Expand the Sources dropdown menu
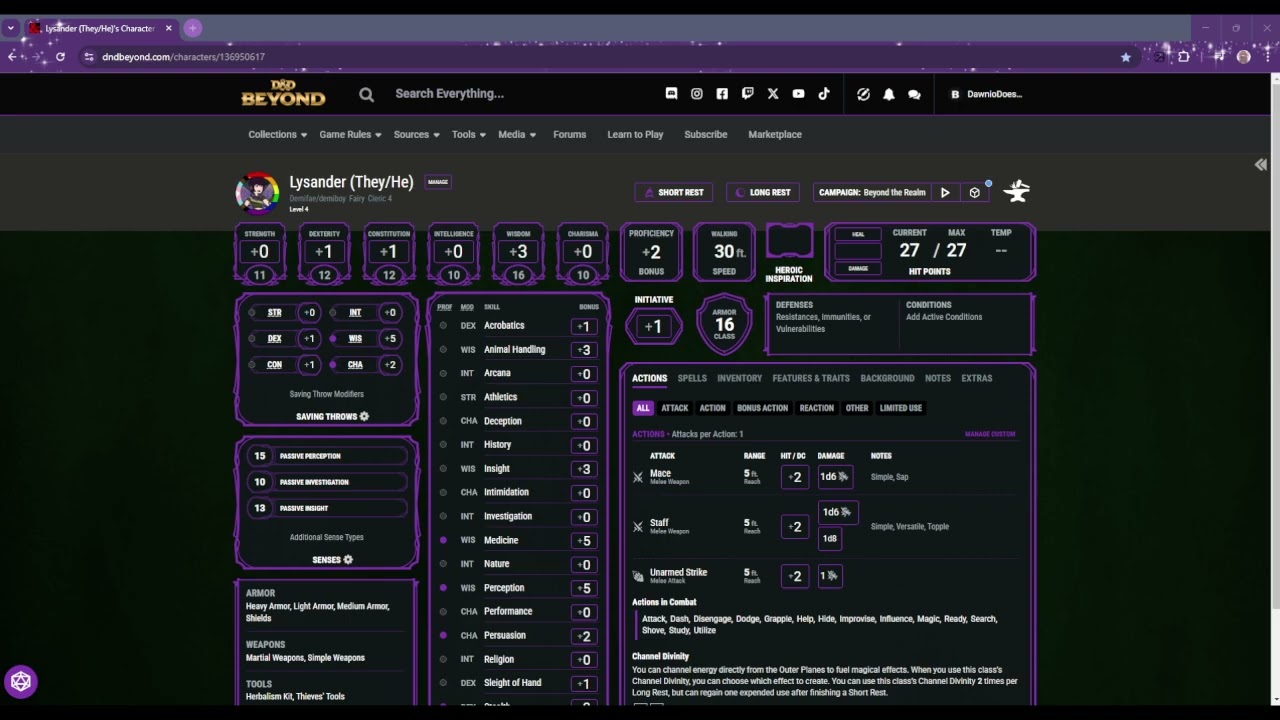 [x=417, y=134]
